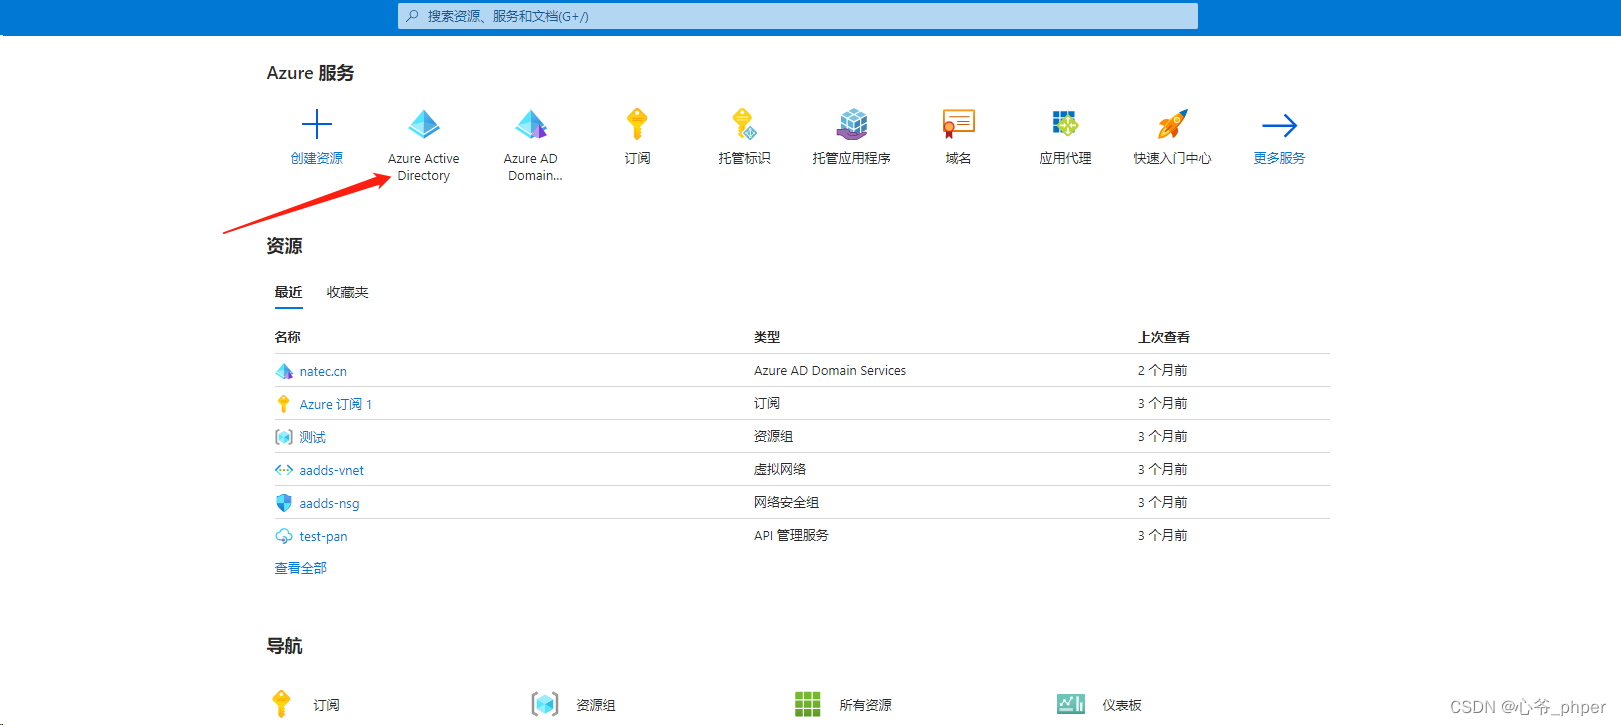The height and width of the screenshot is (725, 1621).
Task: Open the Quickstart Center rocket icon
Action: [x=1172, y=124]
